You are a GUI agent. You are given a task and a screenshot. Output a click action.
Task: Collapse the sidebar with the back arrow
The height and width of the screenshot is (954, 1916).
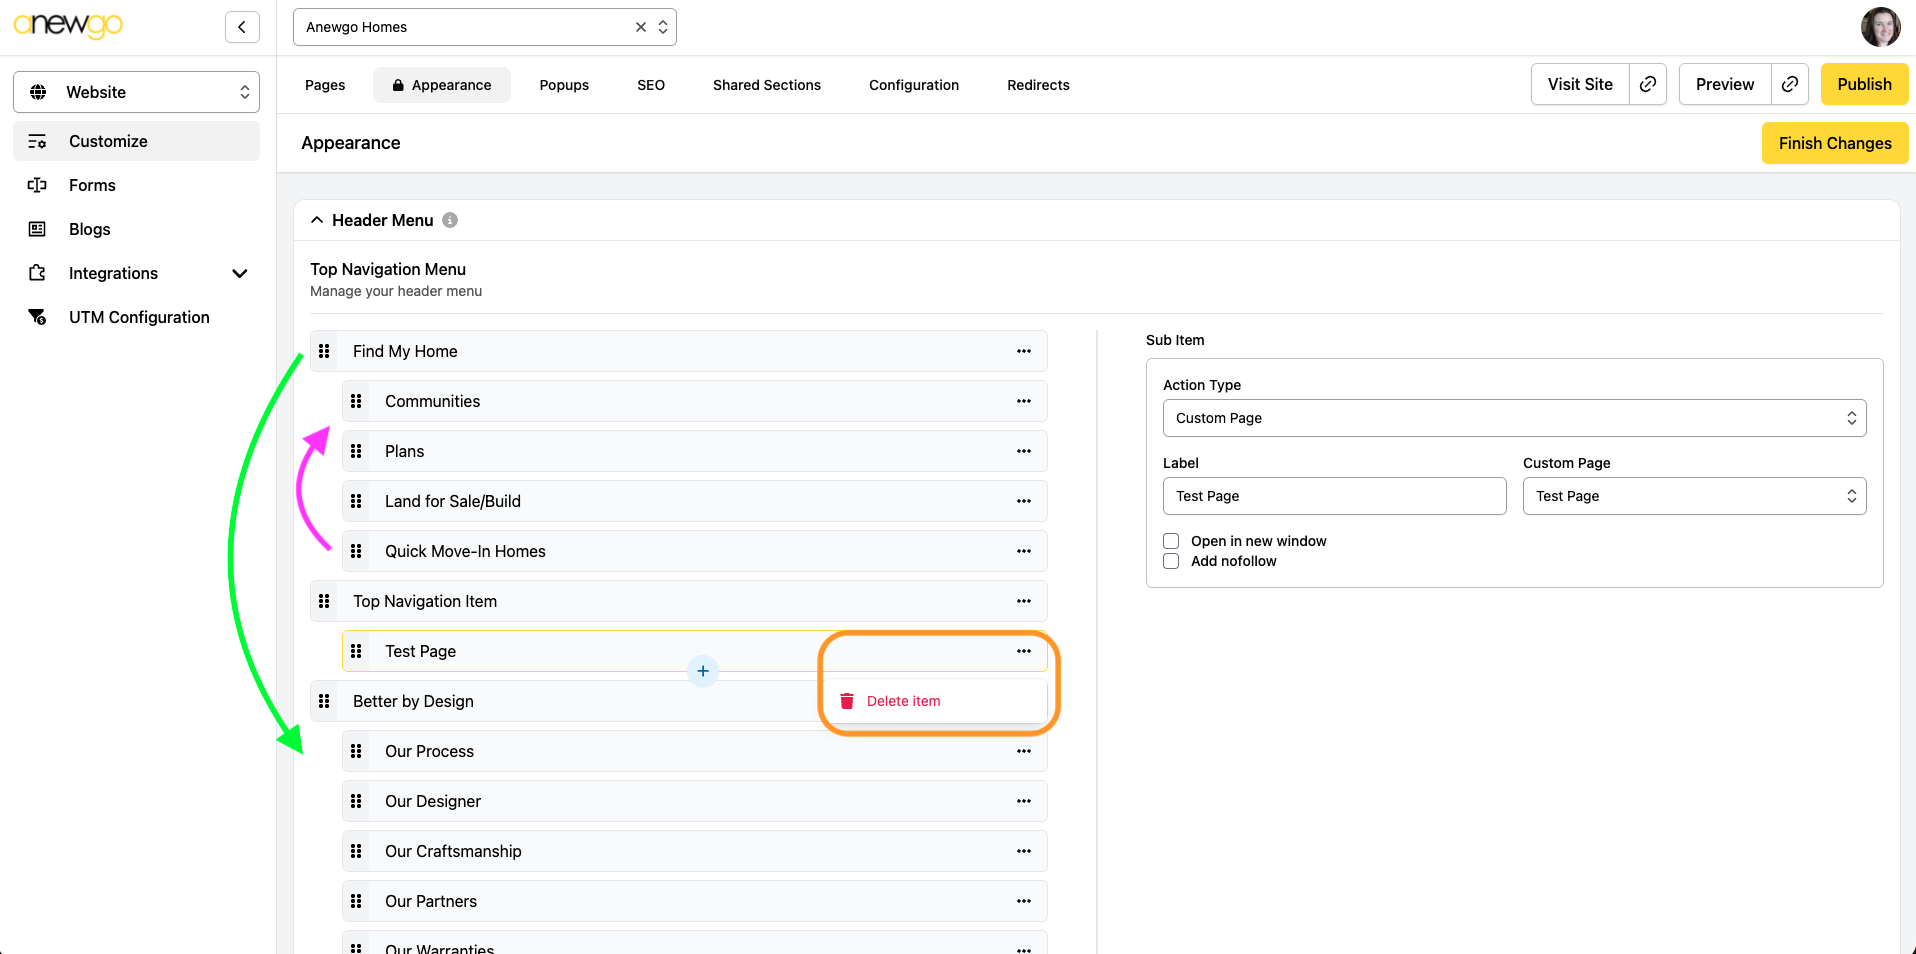(x=242, y=27)
